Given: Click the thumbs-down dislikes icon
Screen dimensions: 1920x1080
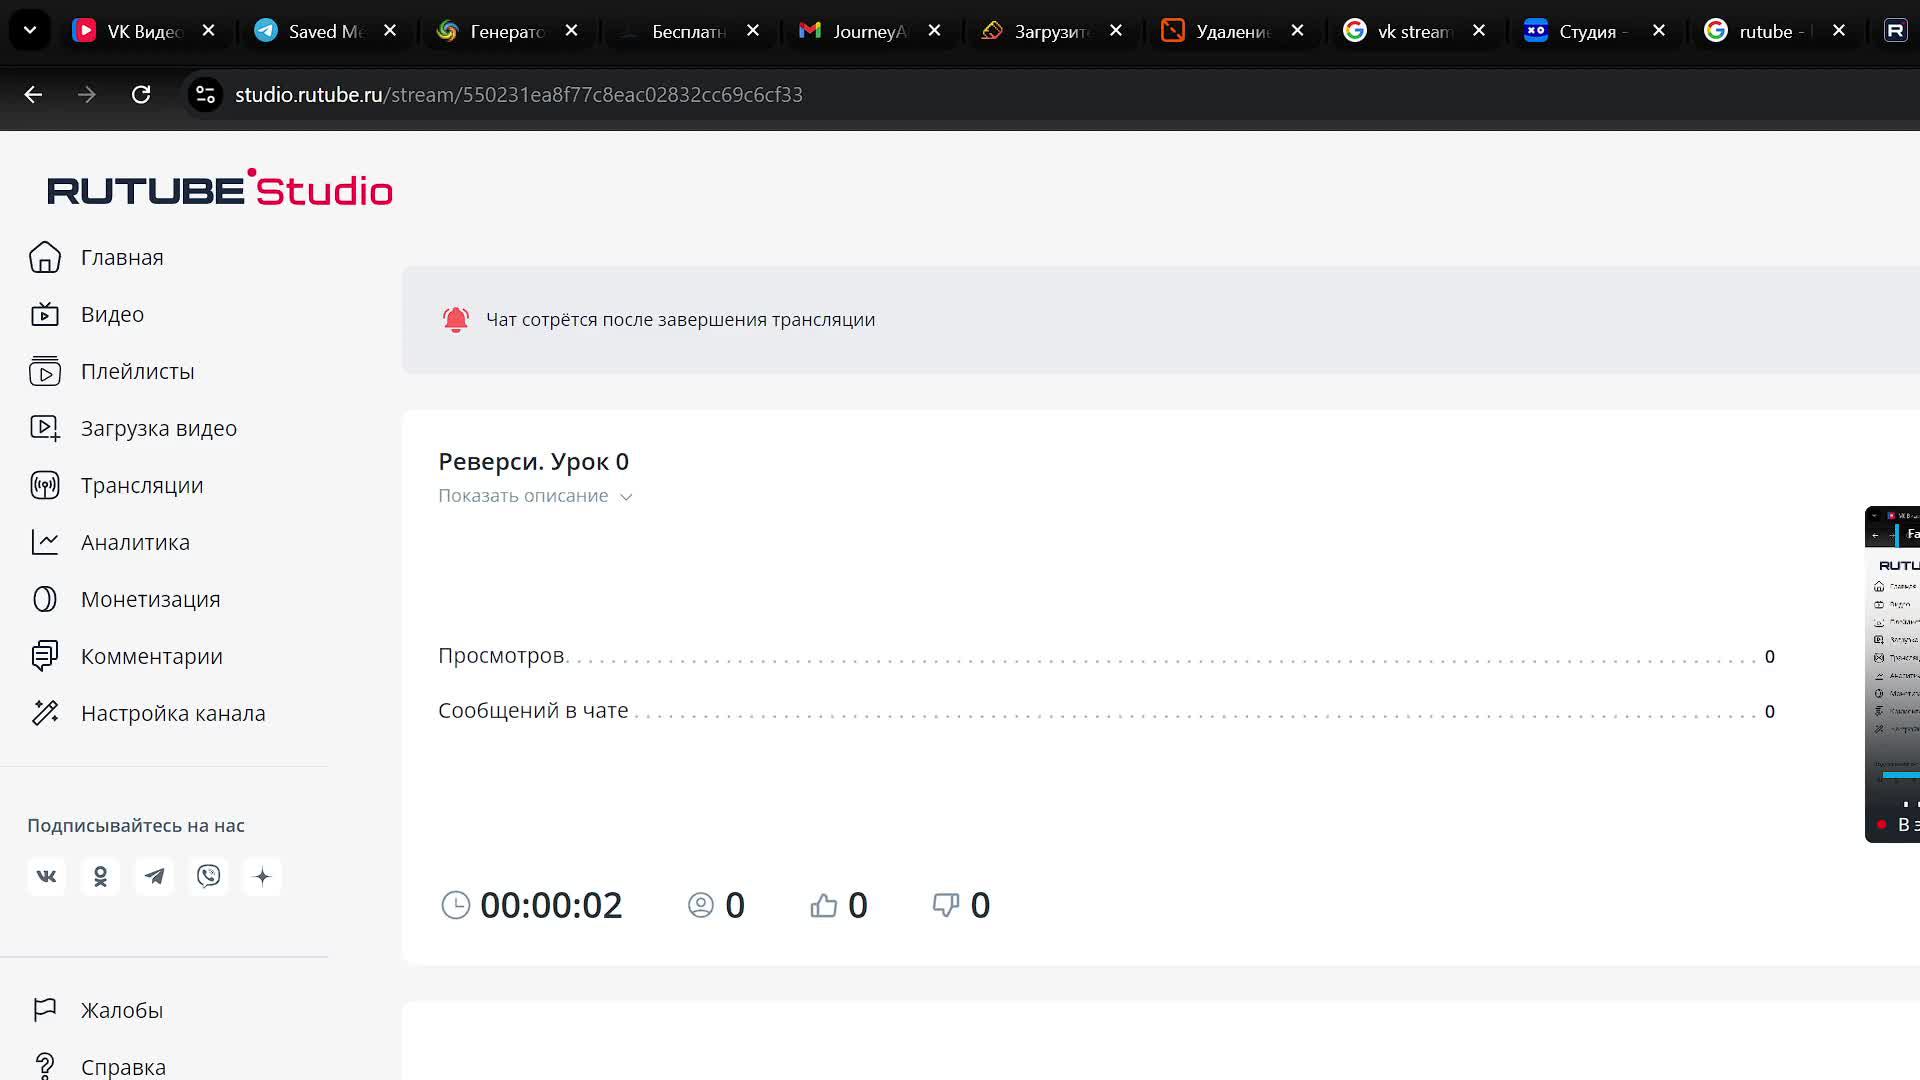Looking at the screenshot, I should pyautogui.click(x=945, y=906).
